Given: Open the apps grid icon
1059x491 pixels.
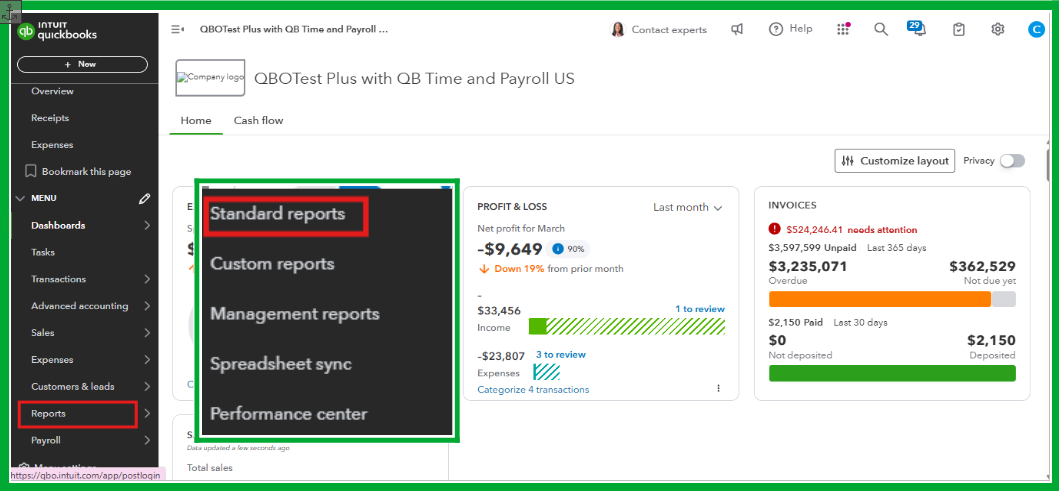Looking at the screenshot, I should tap(843, 29).
